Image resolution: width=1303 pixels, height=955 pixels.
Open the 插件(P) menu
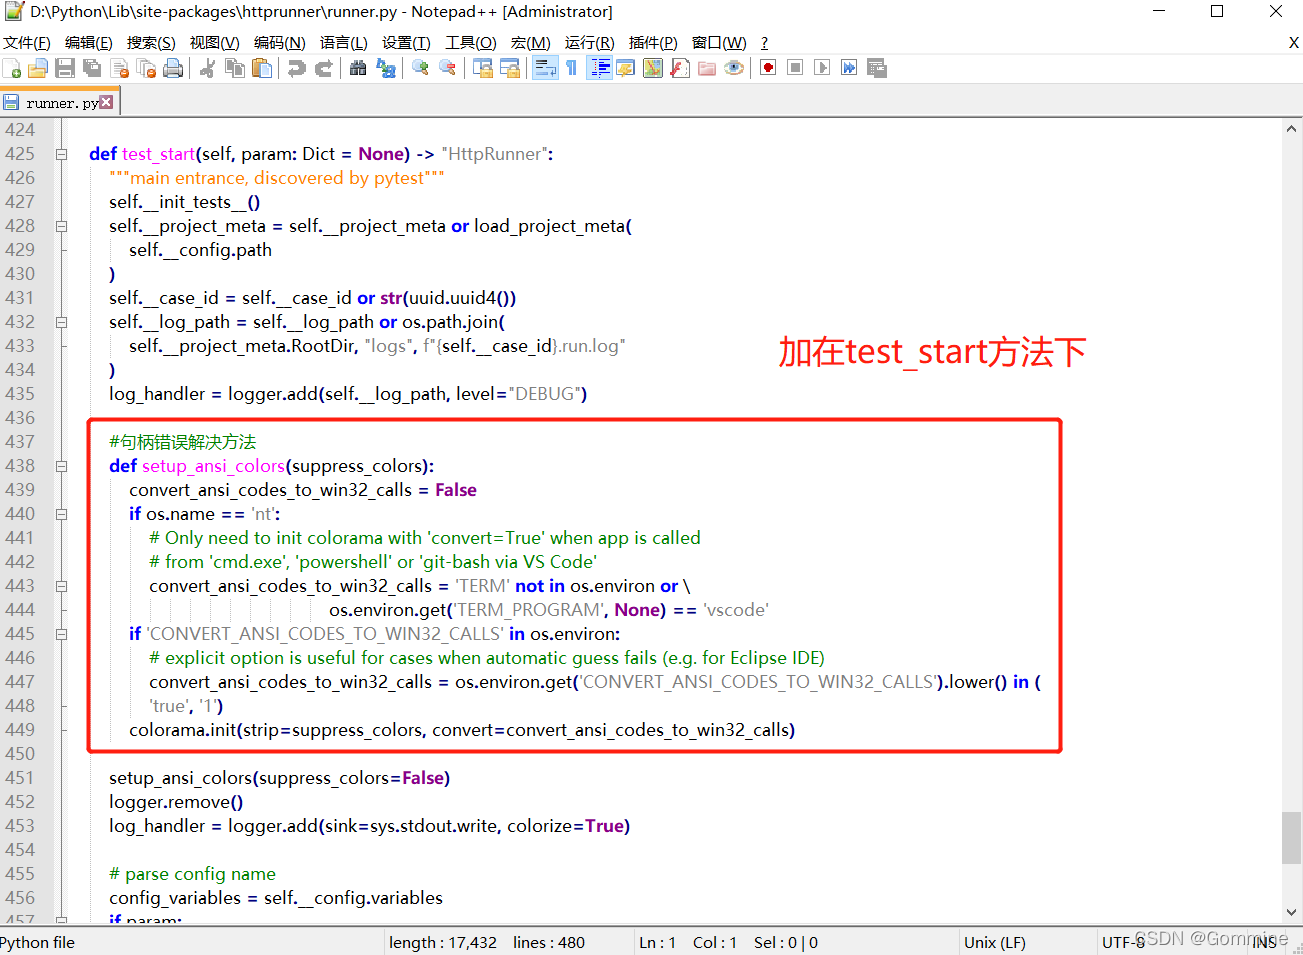coord(653,43)
